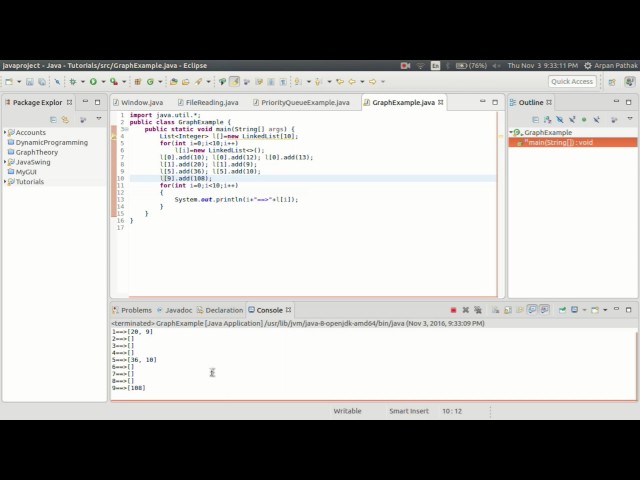Image resolution: width=640 pixels, height=480 pixels.
Task: Collapse the GraphExample node in Outline
Action: click(511, 132)
